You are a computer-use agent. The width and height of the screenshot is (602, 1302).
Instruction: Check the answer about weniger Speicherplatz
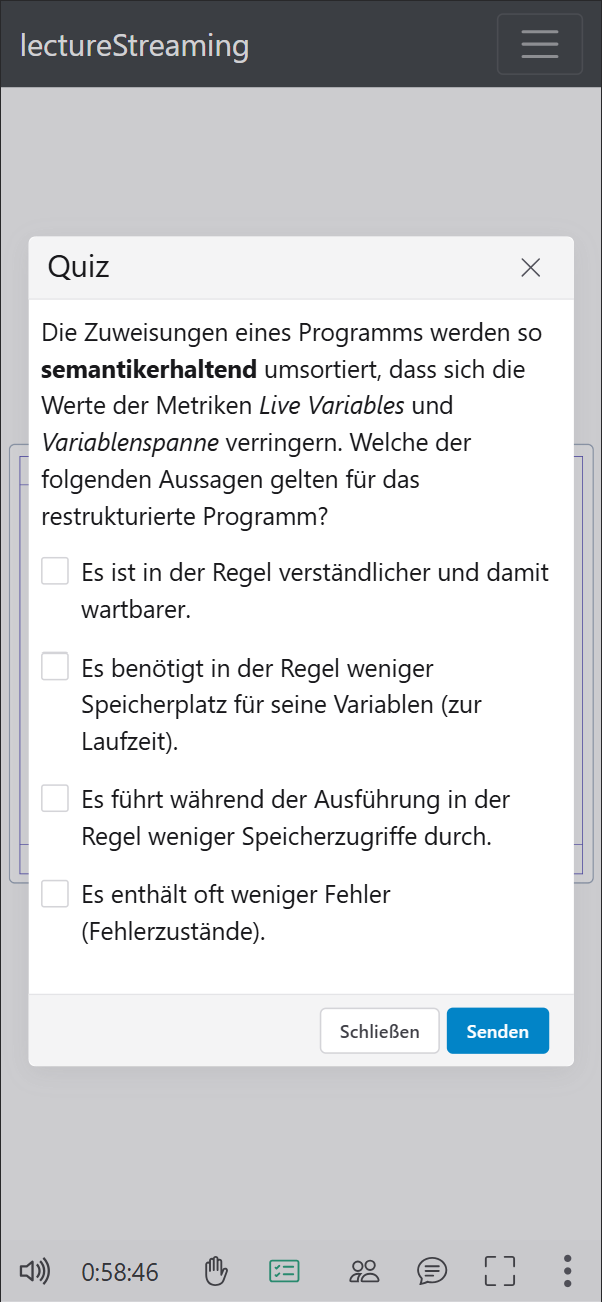(55, 666)
